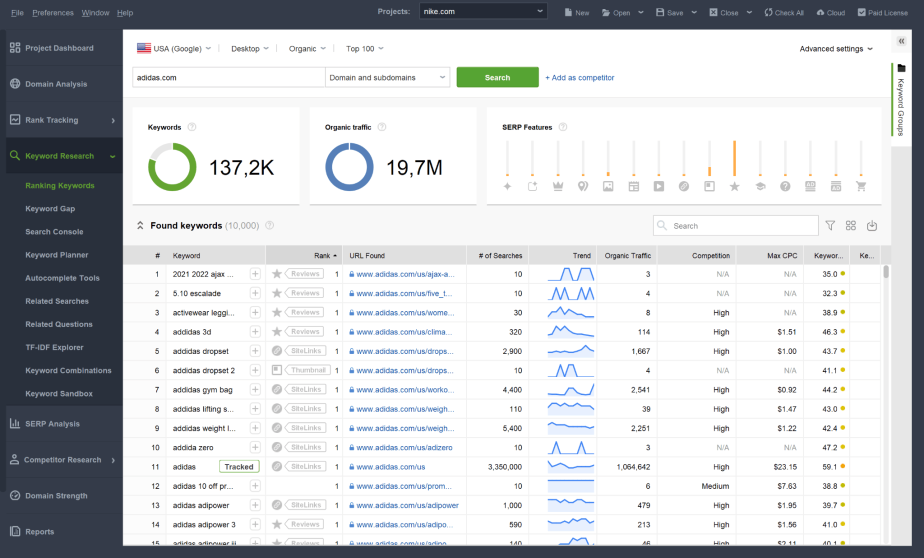
Task: Click the plus icon beside addidas dropset
Action: tap(255, 351)
